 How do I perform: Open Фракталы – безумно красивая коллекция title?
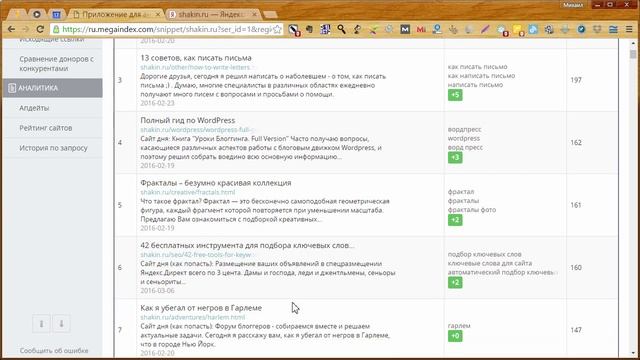pyautogui.click(x=216, y=183)
